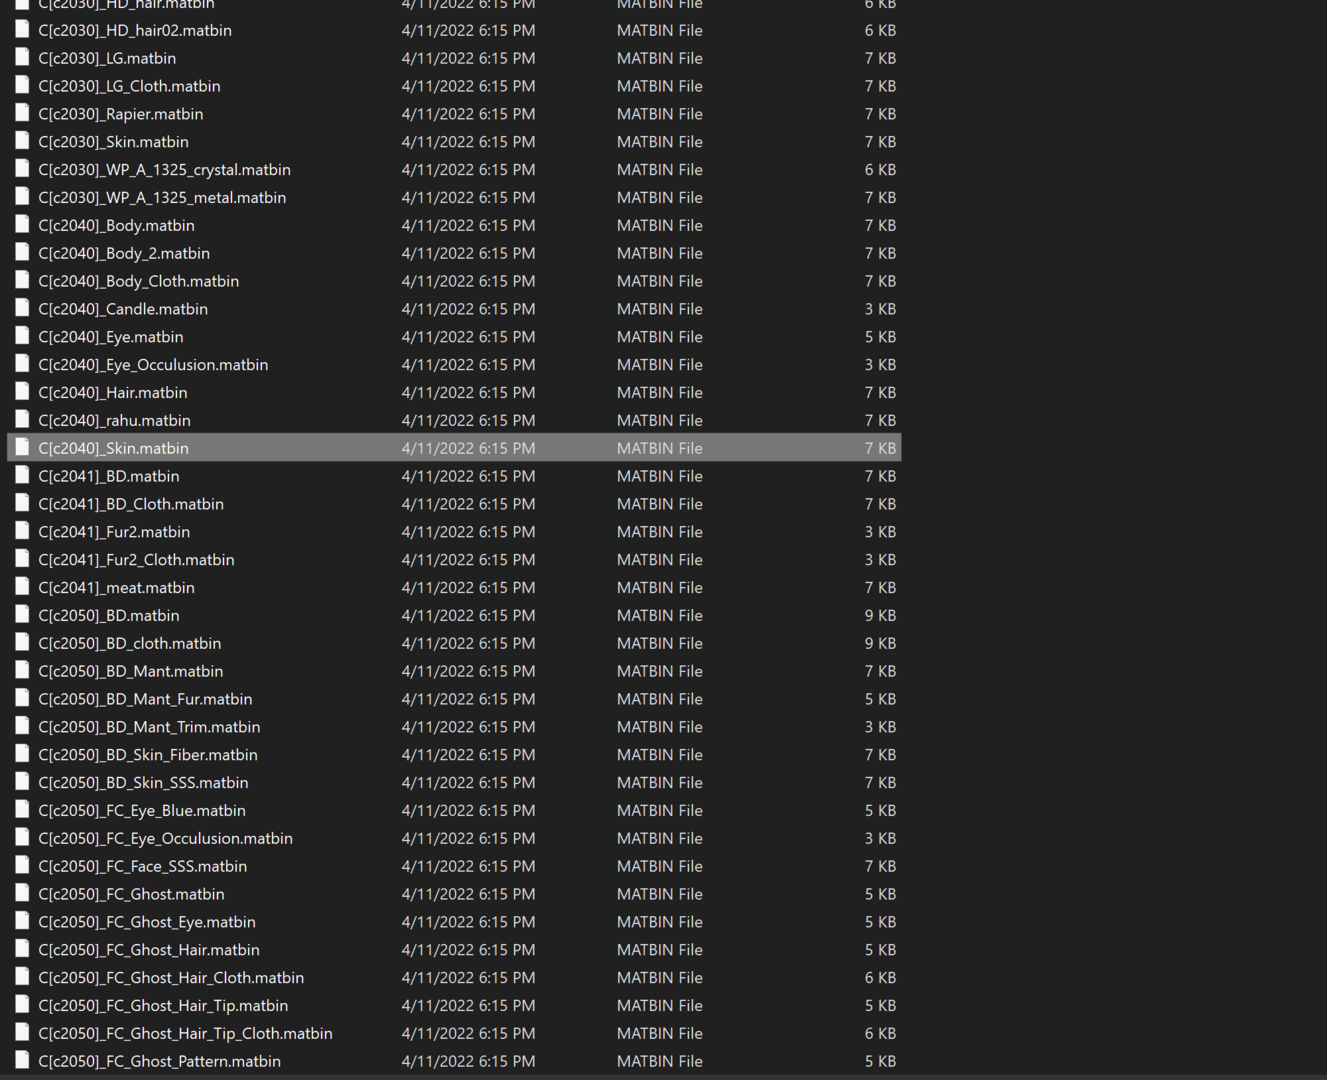The height and width of the screenshot is (1080, 1327).
Task: Select file name C[c2050]_BD_Mant_Fur.matbin
Action: click(145, 699)
